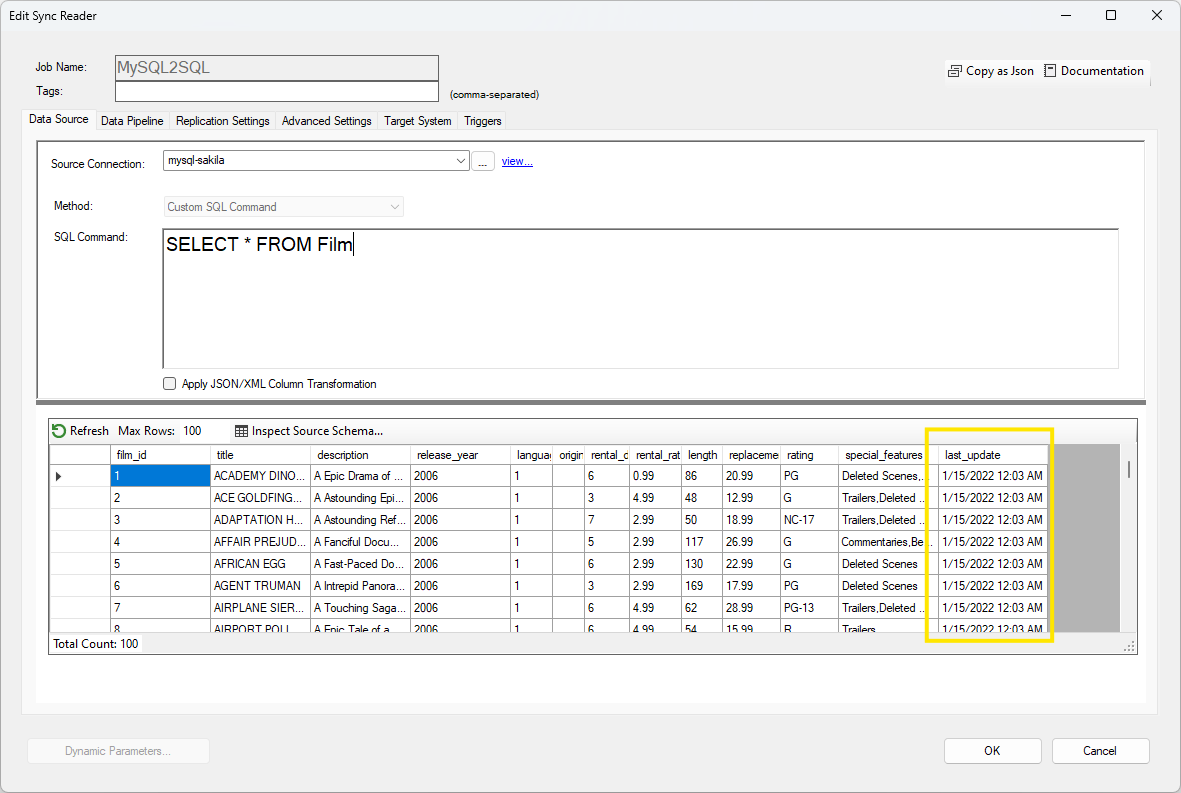1181x793 pixels.
Task: Click the AGENT TRUMAN title cell
Action: (261, 585)
